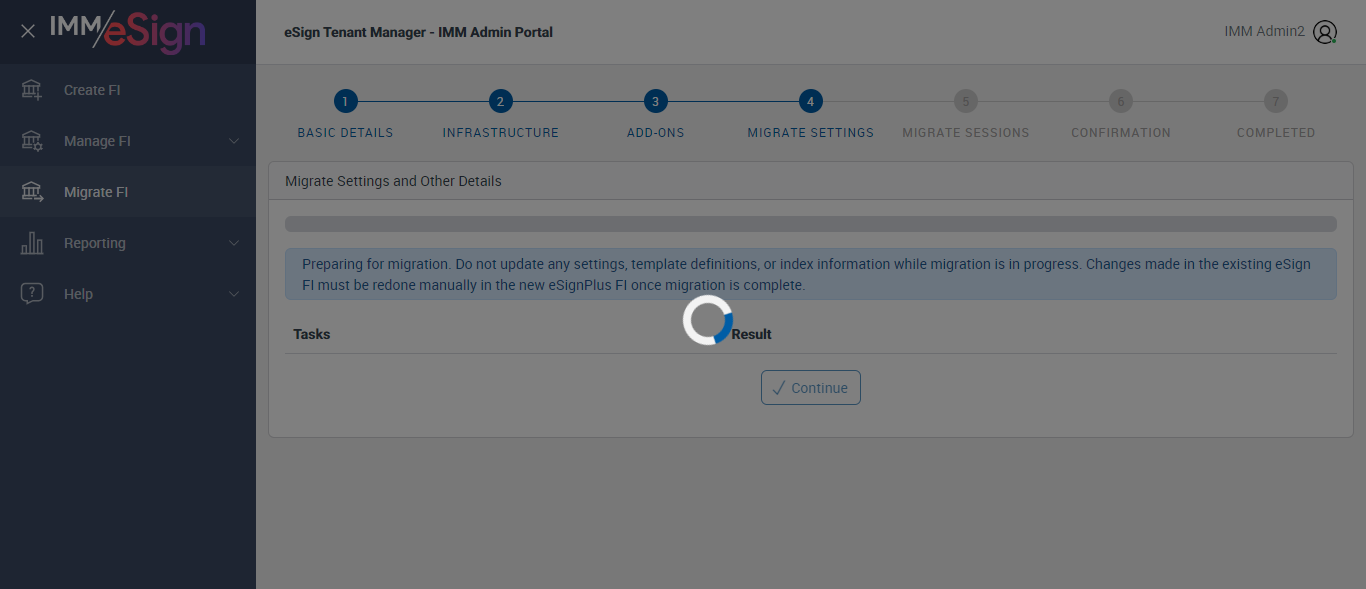Select step 5 circle
The width and height of the screenshot is (1366, 589).
[x=966, y=101]
